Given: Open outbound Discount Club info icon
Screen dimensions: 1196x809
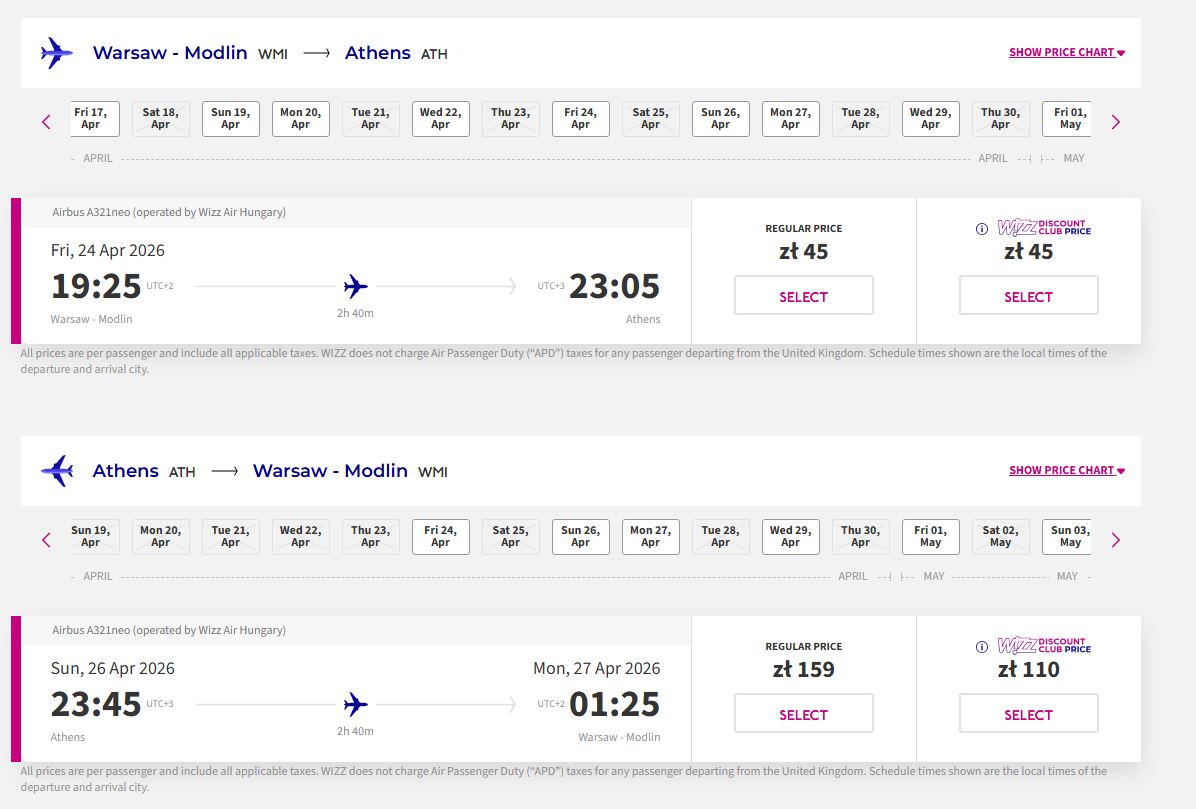Looking at the screenshot, I should pos(982,229).
